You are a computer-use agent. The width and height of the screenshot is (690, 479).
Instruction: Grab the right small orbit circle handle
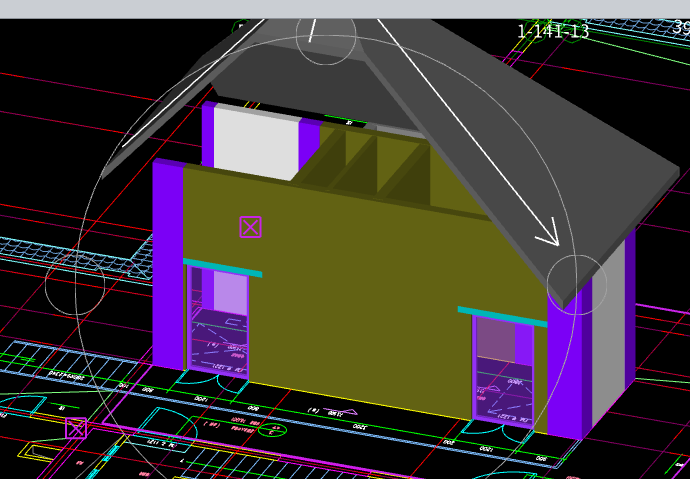(x=577, y=285)
